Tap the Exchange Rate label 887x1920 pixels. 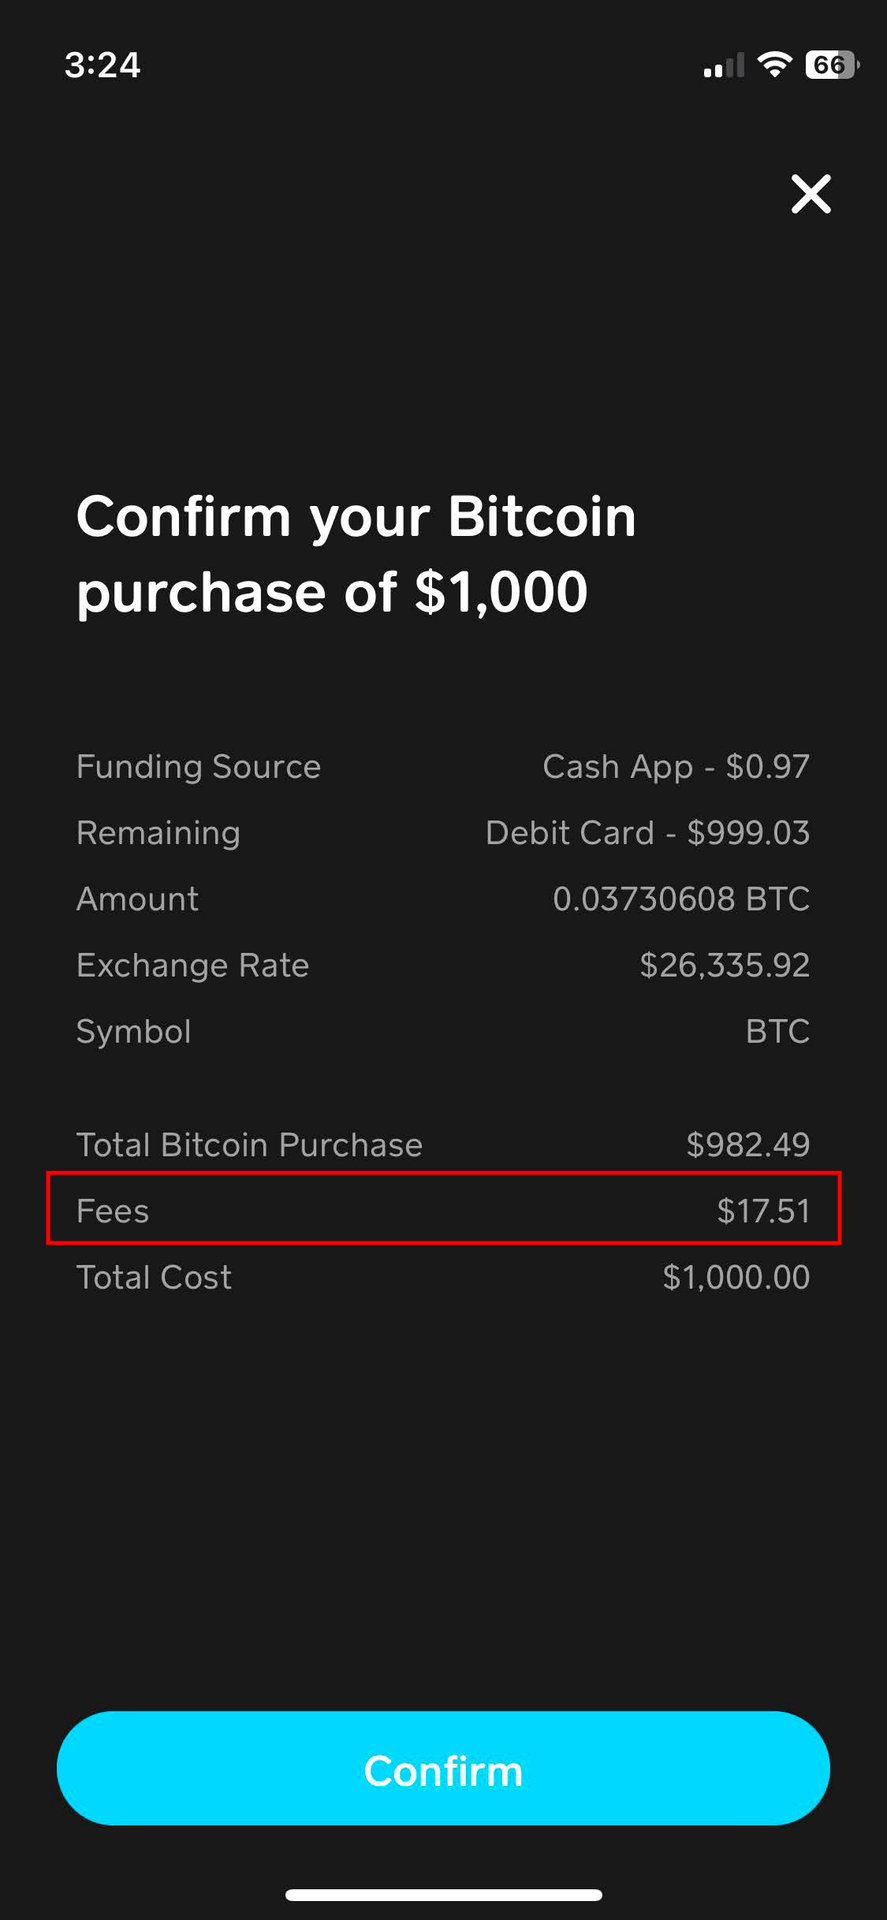pyautogui.click(x=192, y=965)
